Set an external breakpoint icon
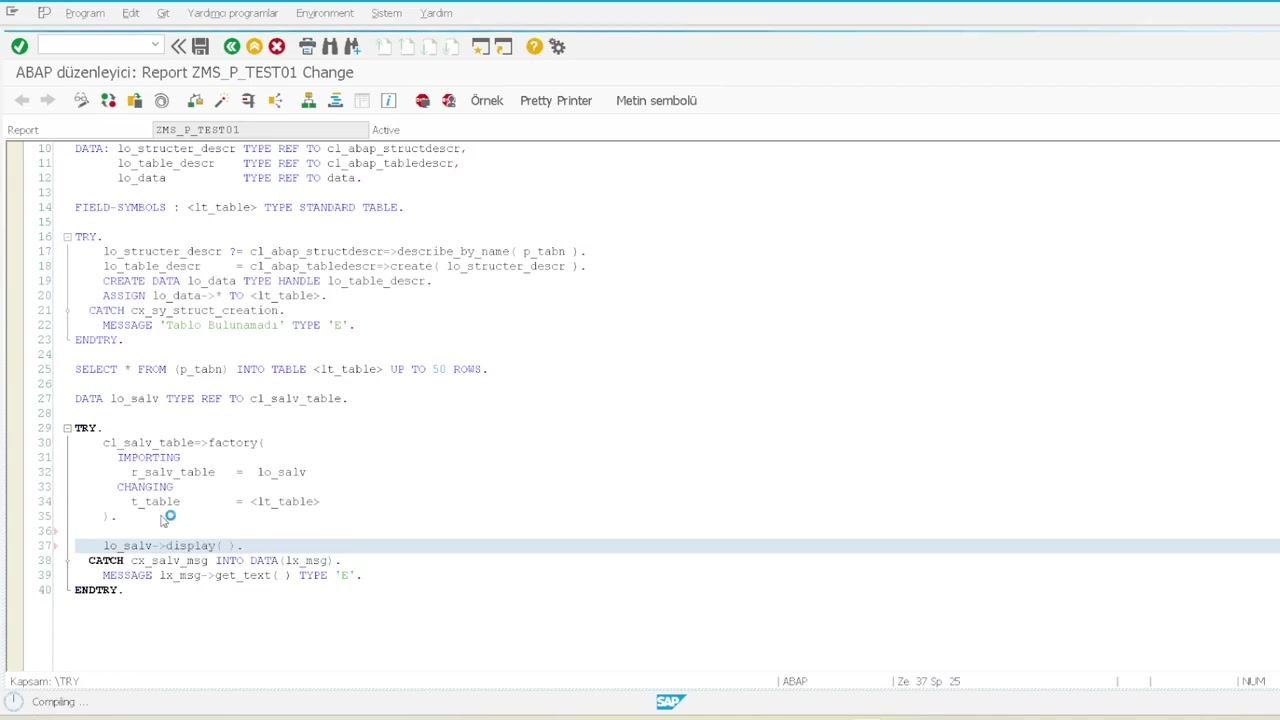 tap(449, 100)
